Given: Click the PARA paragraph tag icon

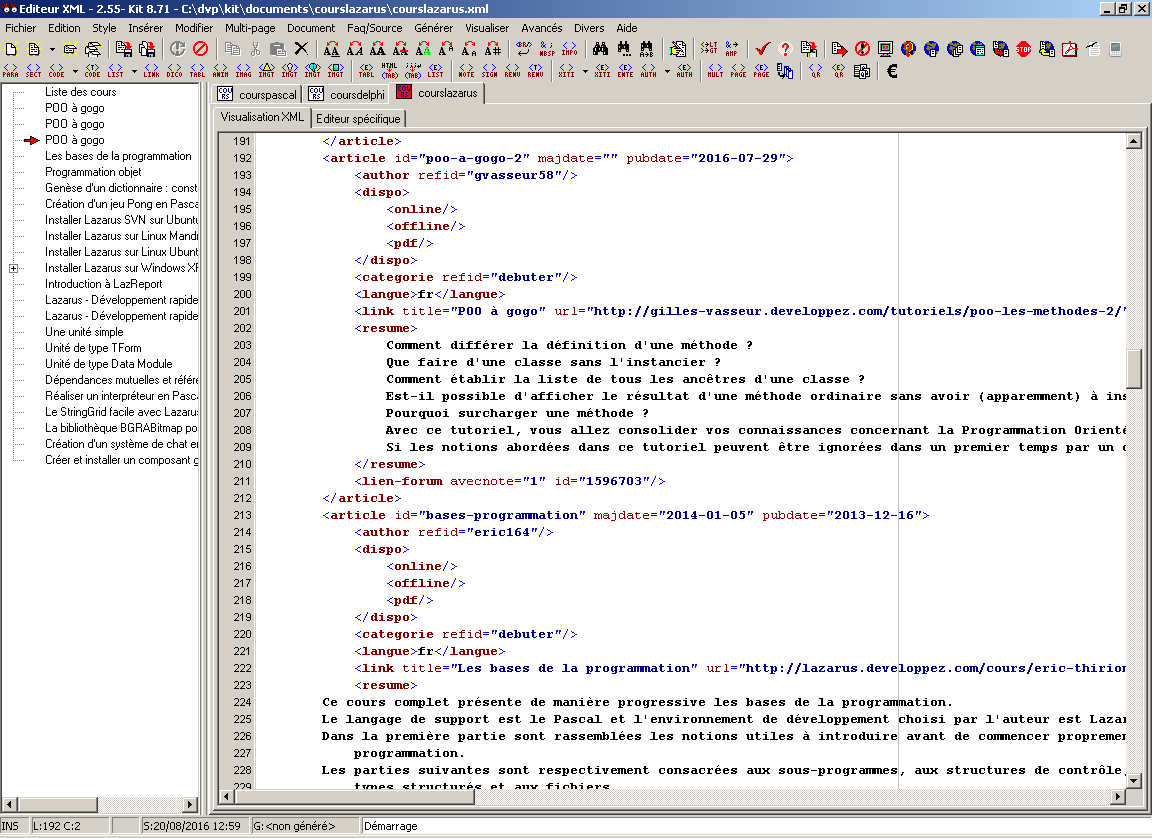Looking at the screenshot, I should (10, 71).
